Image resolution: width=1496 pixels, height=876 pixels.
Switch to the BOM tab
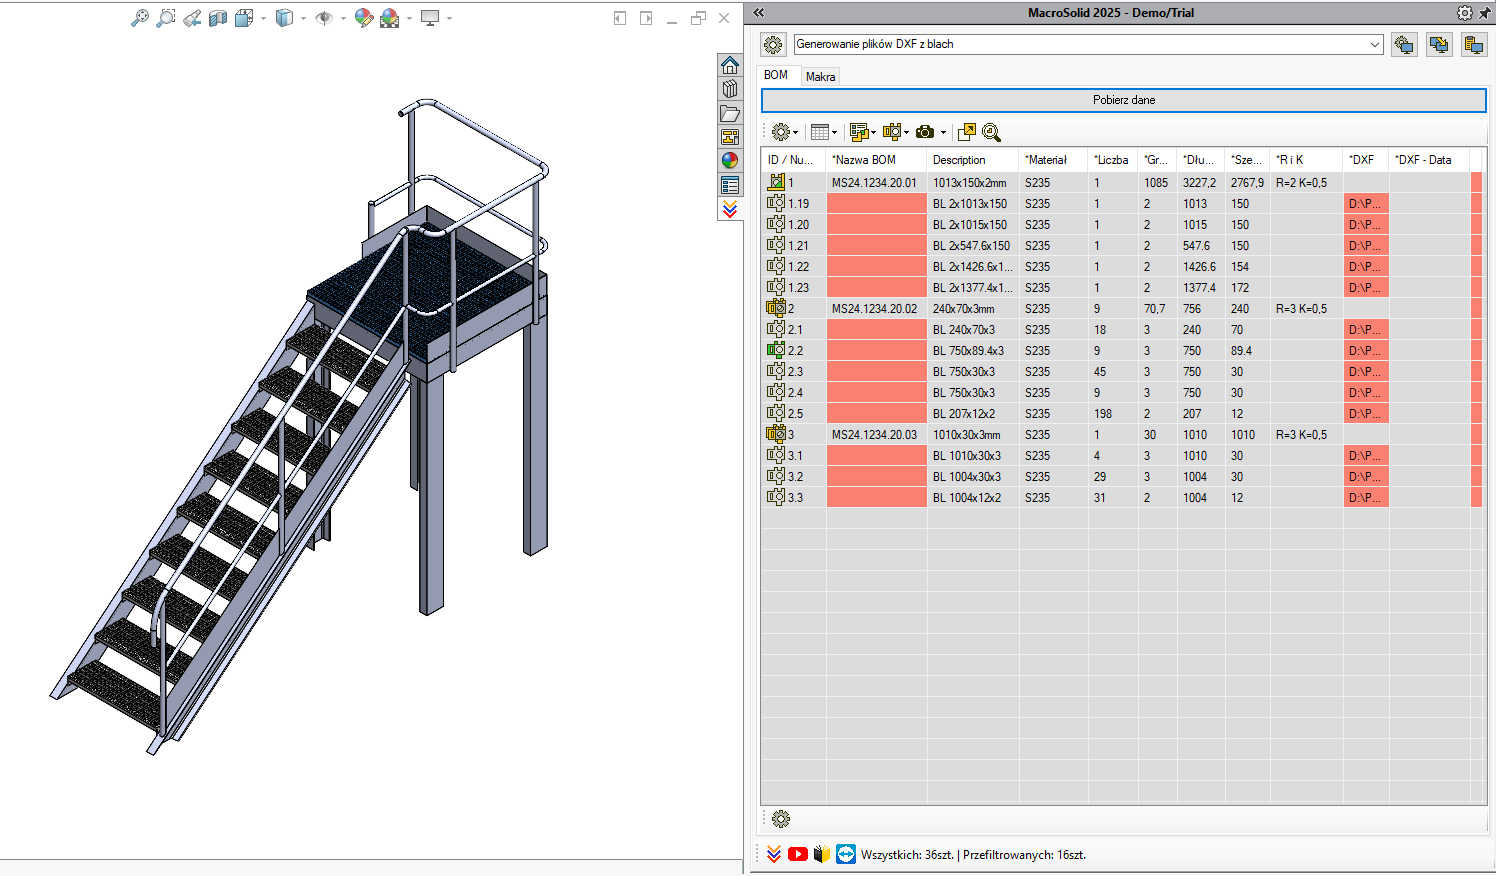[x=776, y=75]
